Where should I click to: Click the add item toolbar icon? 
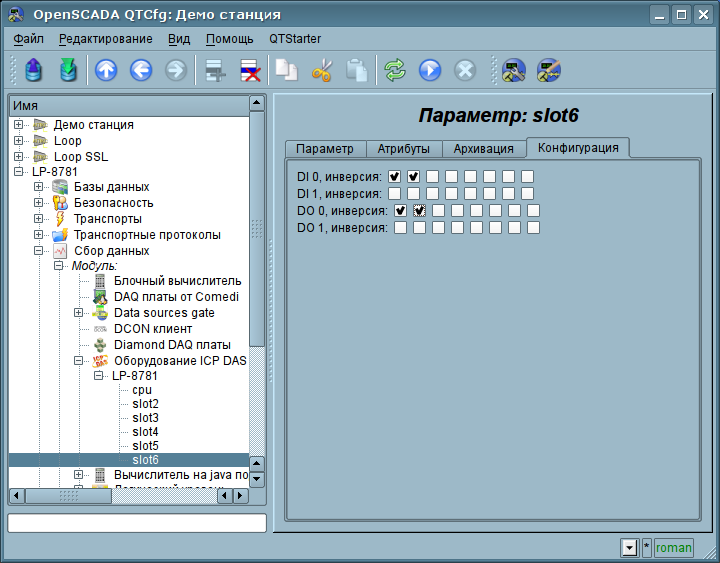(x=213, y=70)
